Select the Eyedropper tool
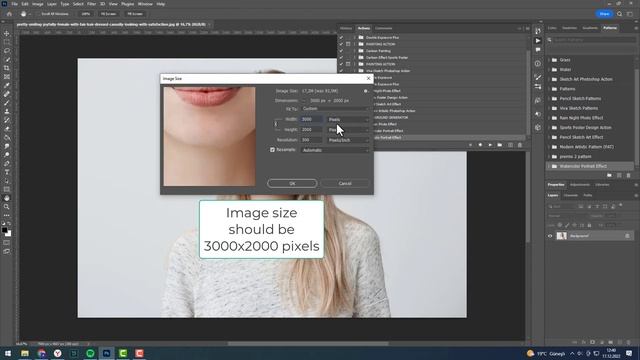The width and height of the screenshot is (640, 360). [x=7, y=85]
